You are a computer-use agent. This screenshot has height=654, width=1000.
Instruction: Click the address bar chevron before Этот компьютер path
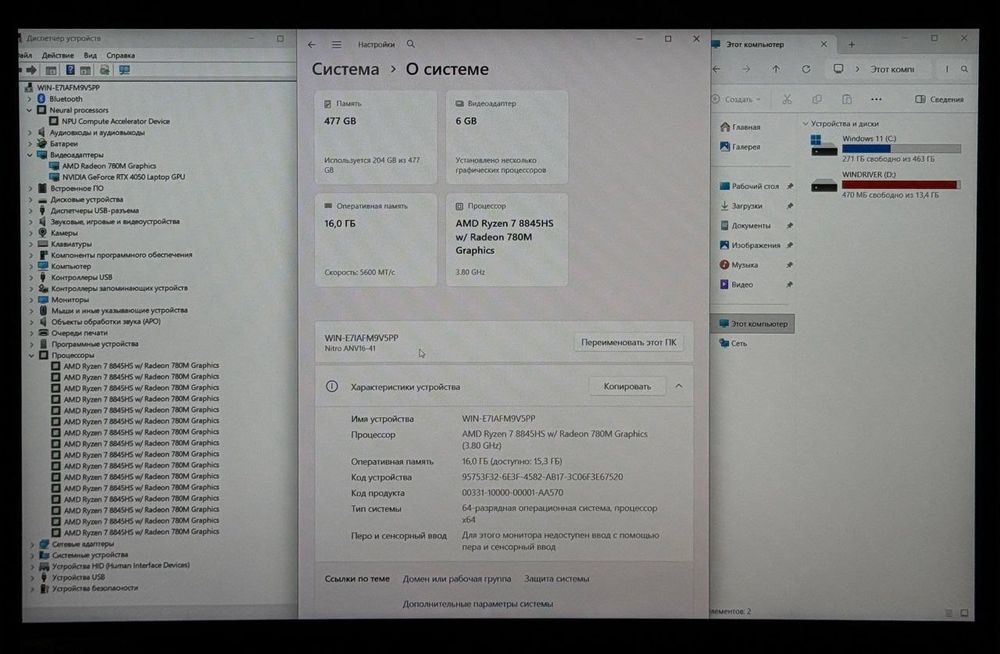tap(858, 69)
